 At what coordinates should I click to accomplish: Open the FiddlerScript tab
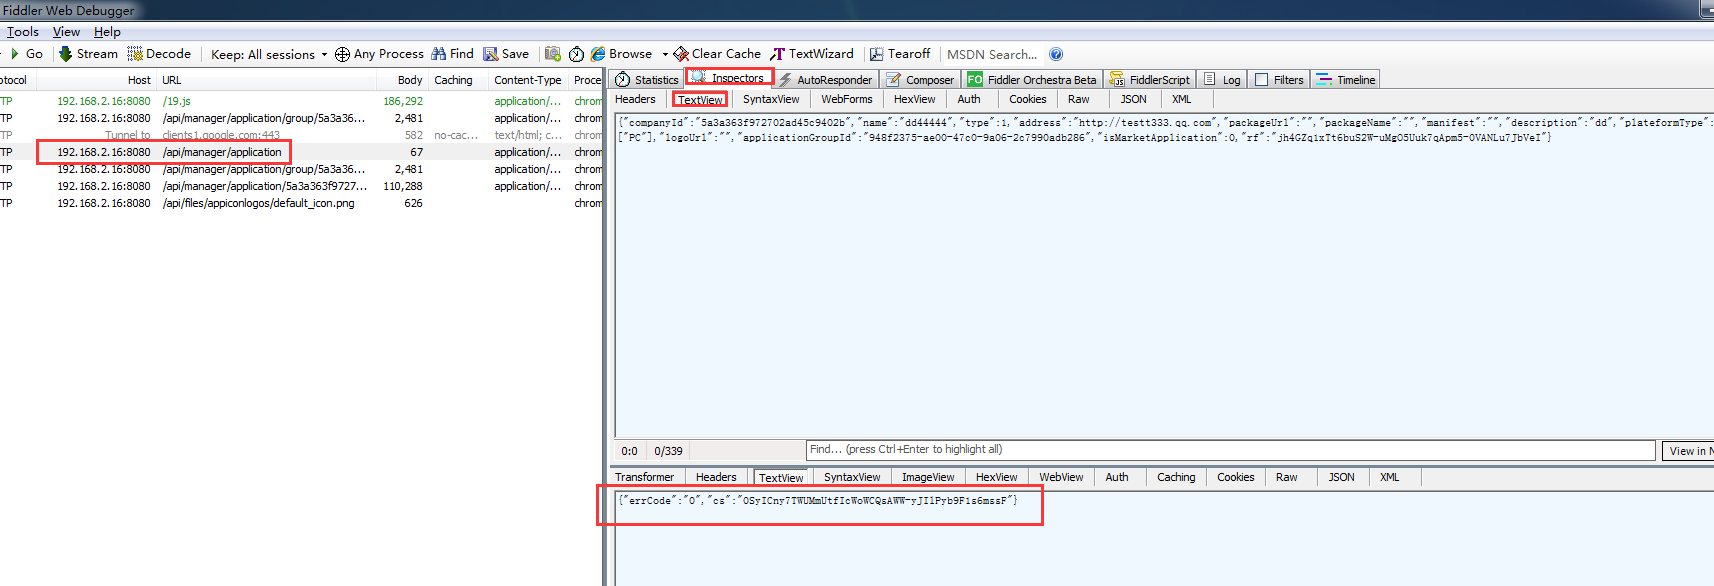click(1149, 80)
